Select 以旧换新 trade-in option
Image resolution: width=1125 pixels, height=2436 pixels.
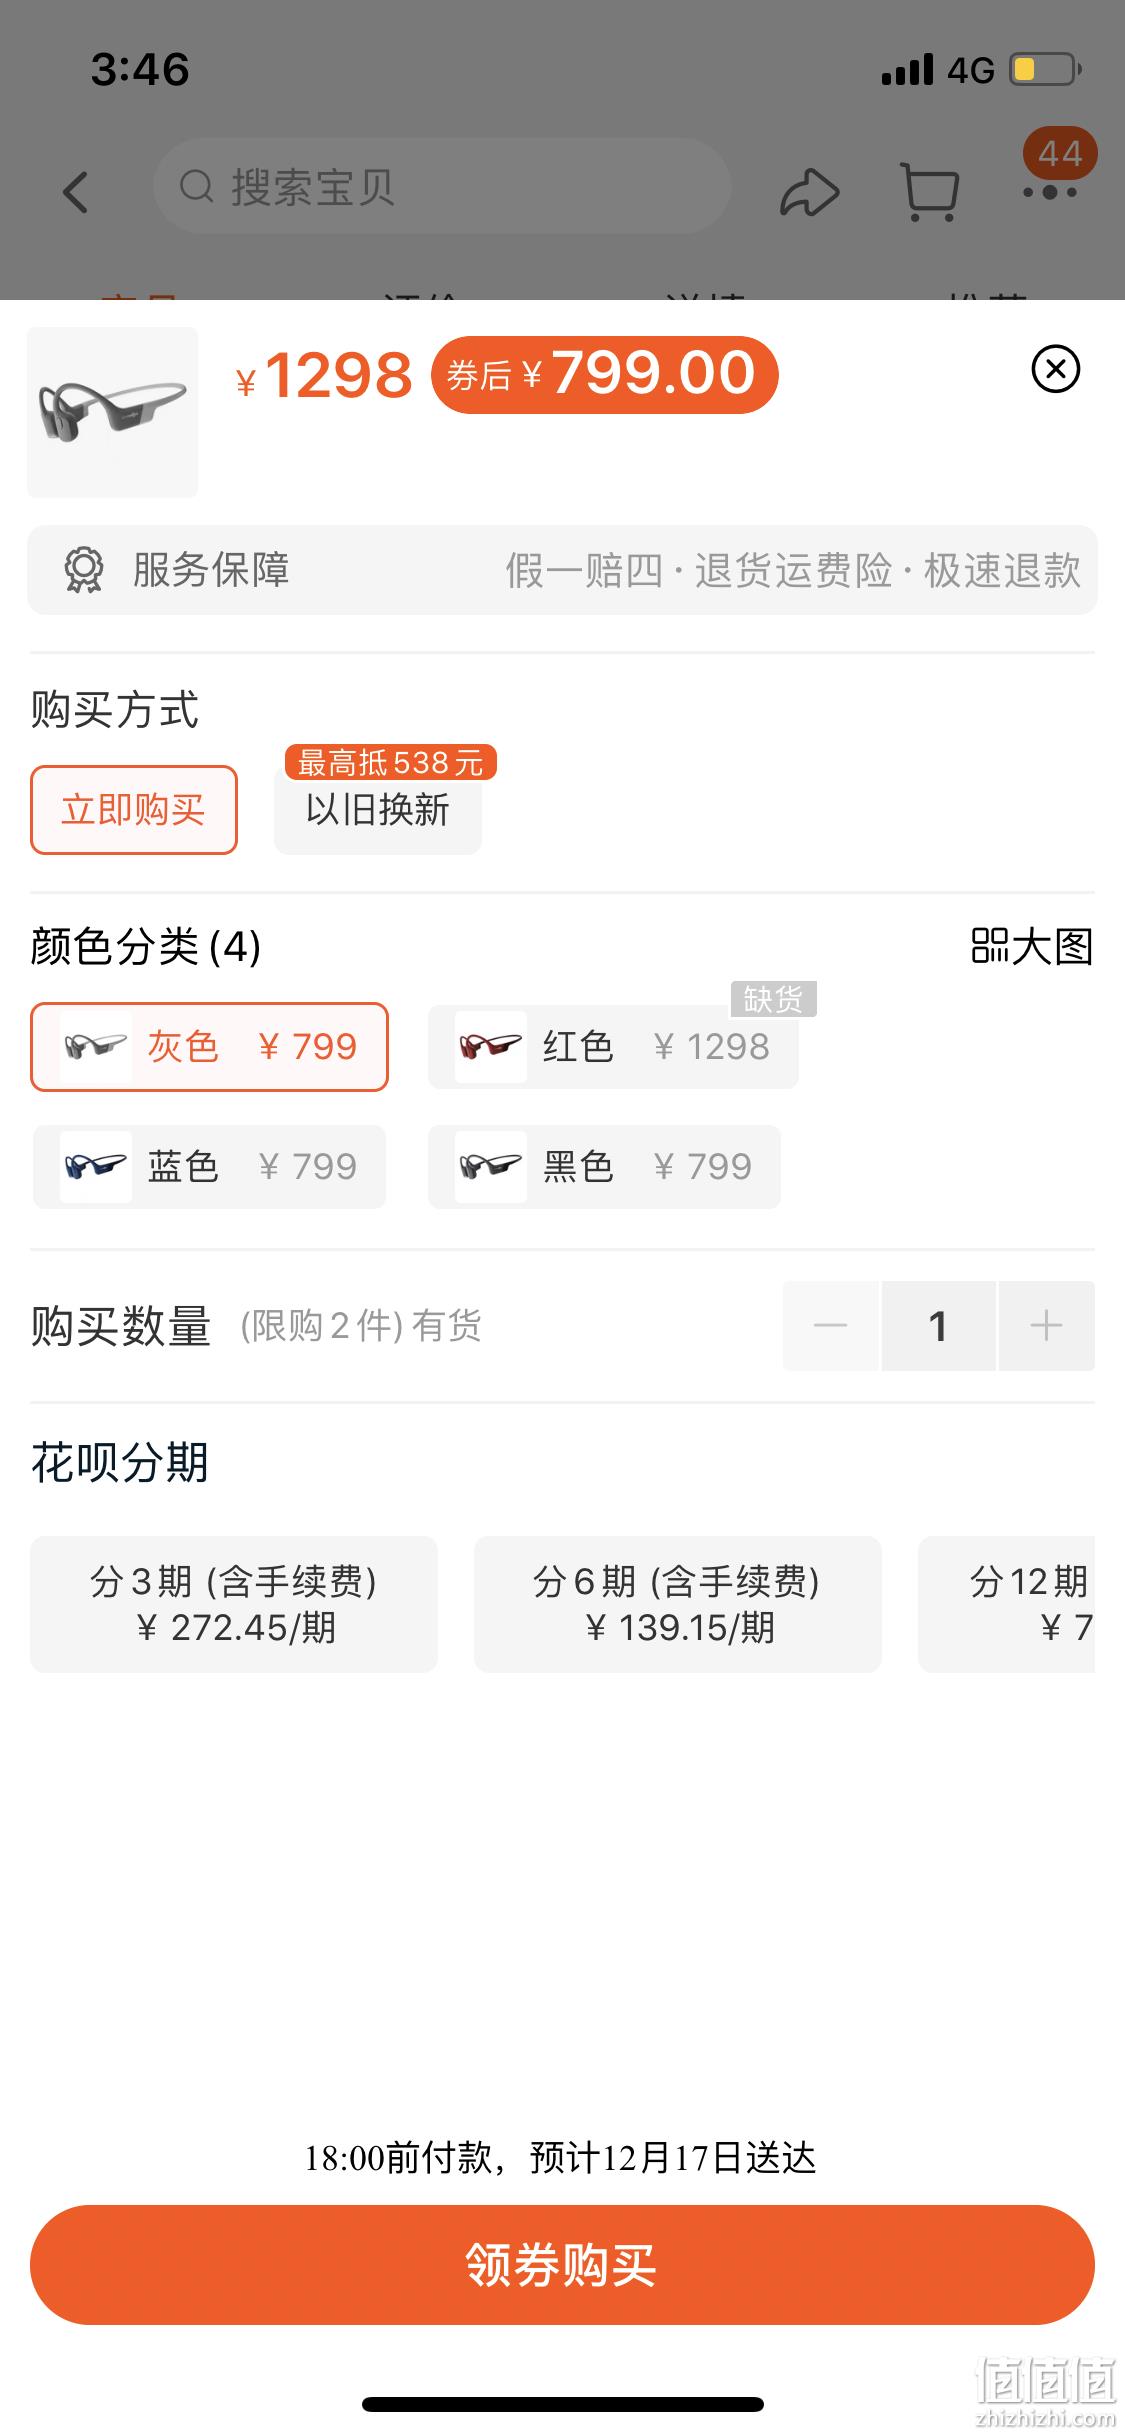click(378, 810)
